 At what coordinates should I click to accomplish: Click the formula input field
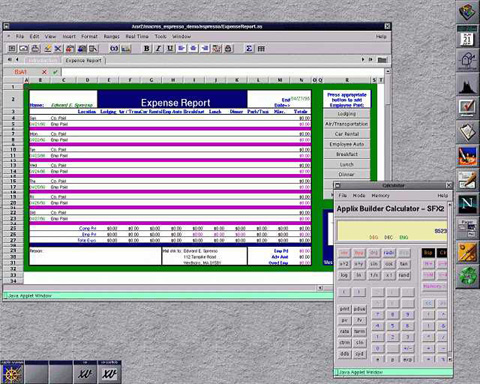223,72
